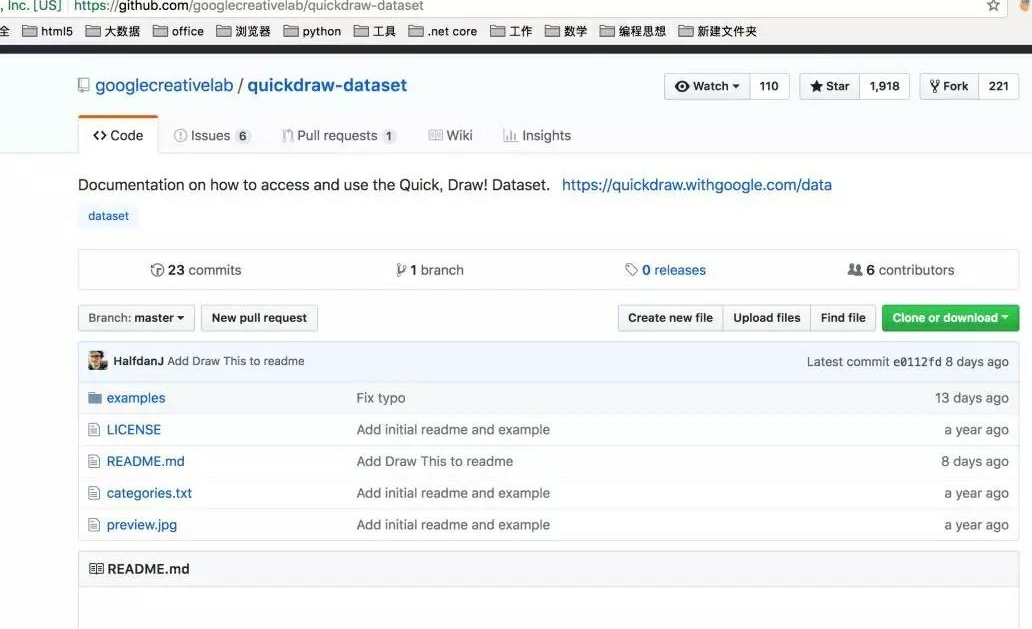Open the Clone or download dropdown

pyautogui.click(x=950, y=318)
